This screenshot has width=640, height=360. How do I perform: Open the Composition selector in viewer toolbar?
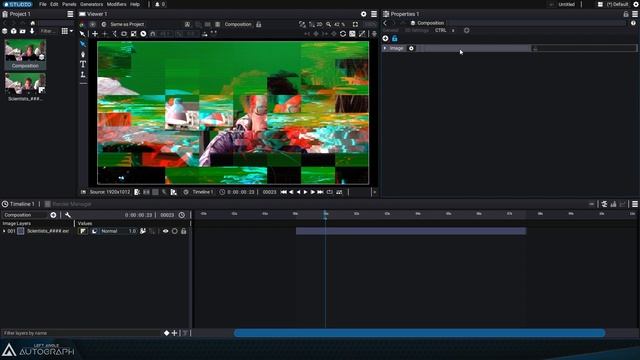238,24
